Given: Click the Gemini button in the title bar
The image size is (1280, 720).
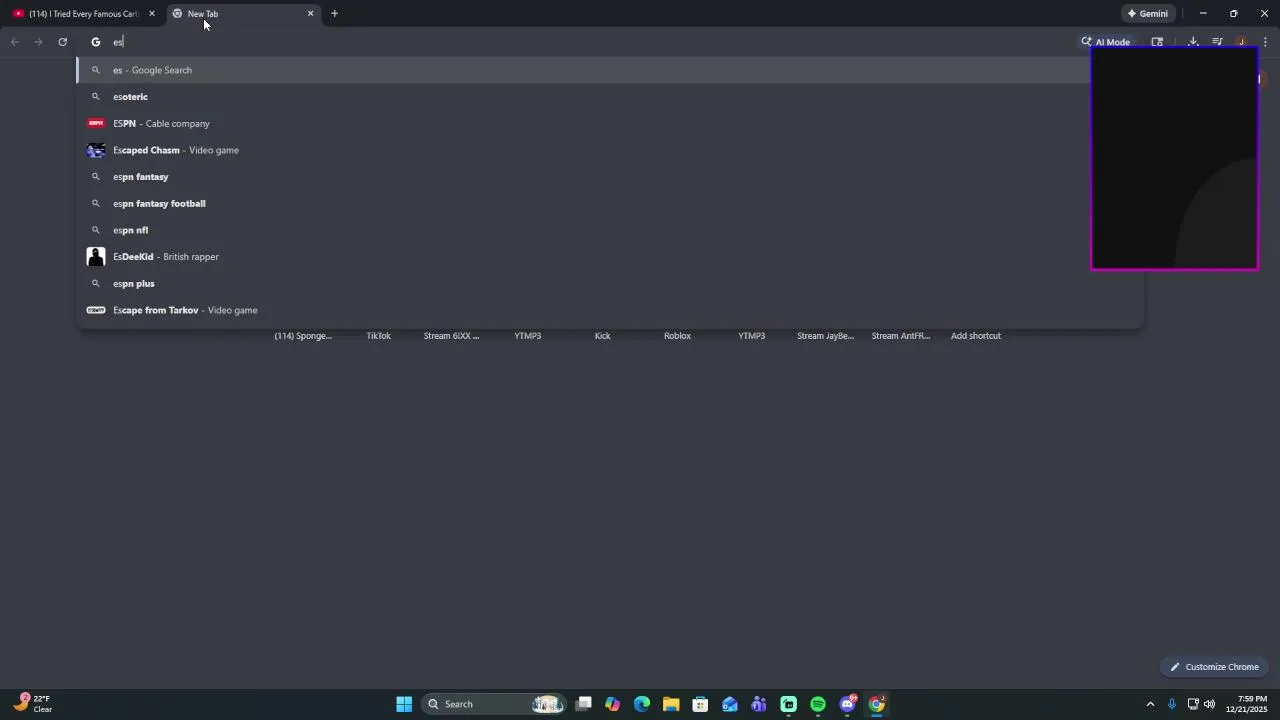Looking at the screenshot, I should pos(1147,14).
